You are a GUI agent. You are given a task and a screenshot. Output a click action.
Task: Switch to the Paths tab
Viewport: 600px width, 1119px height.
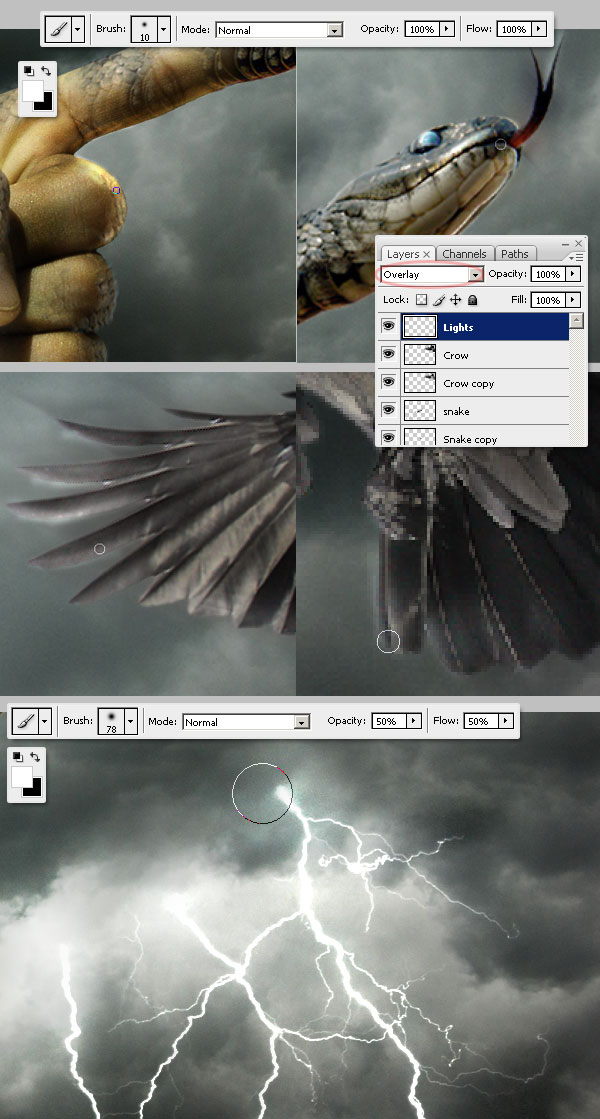pos(514,254)
